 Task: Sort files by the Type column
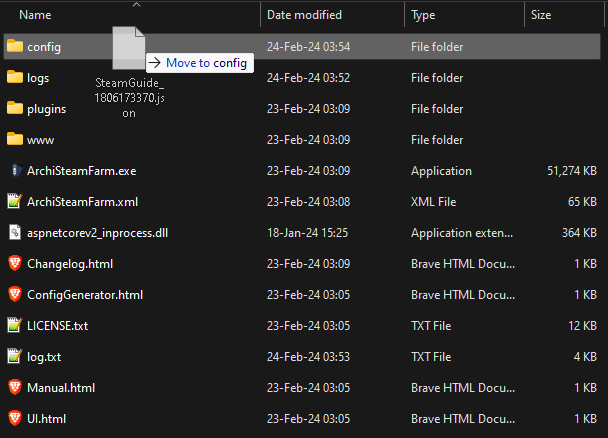[x=423, y=15]
